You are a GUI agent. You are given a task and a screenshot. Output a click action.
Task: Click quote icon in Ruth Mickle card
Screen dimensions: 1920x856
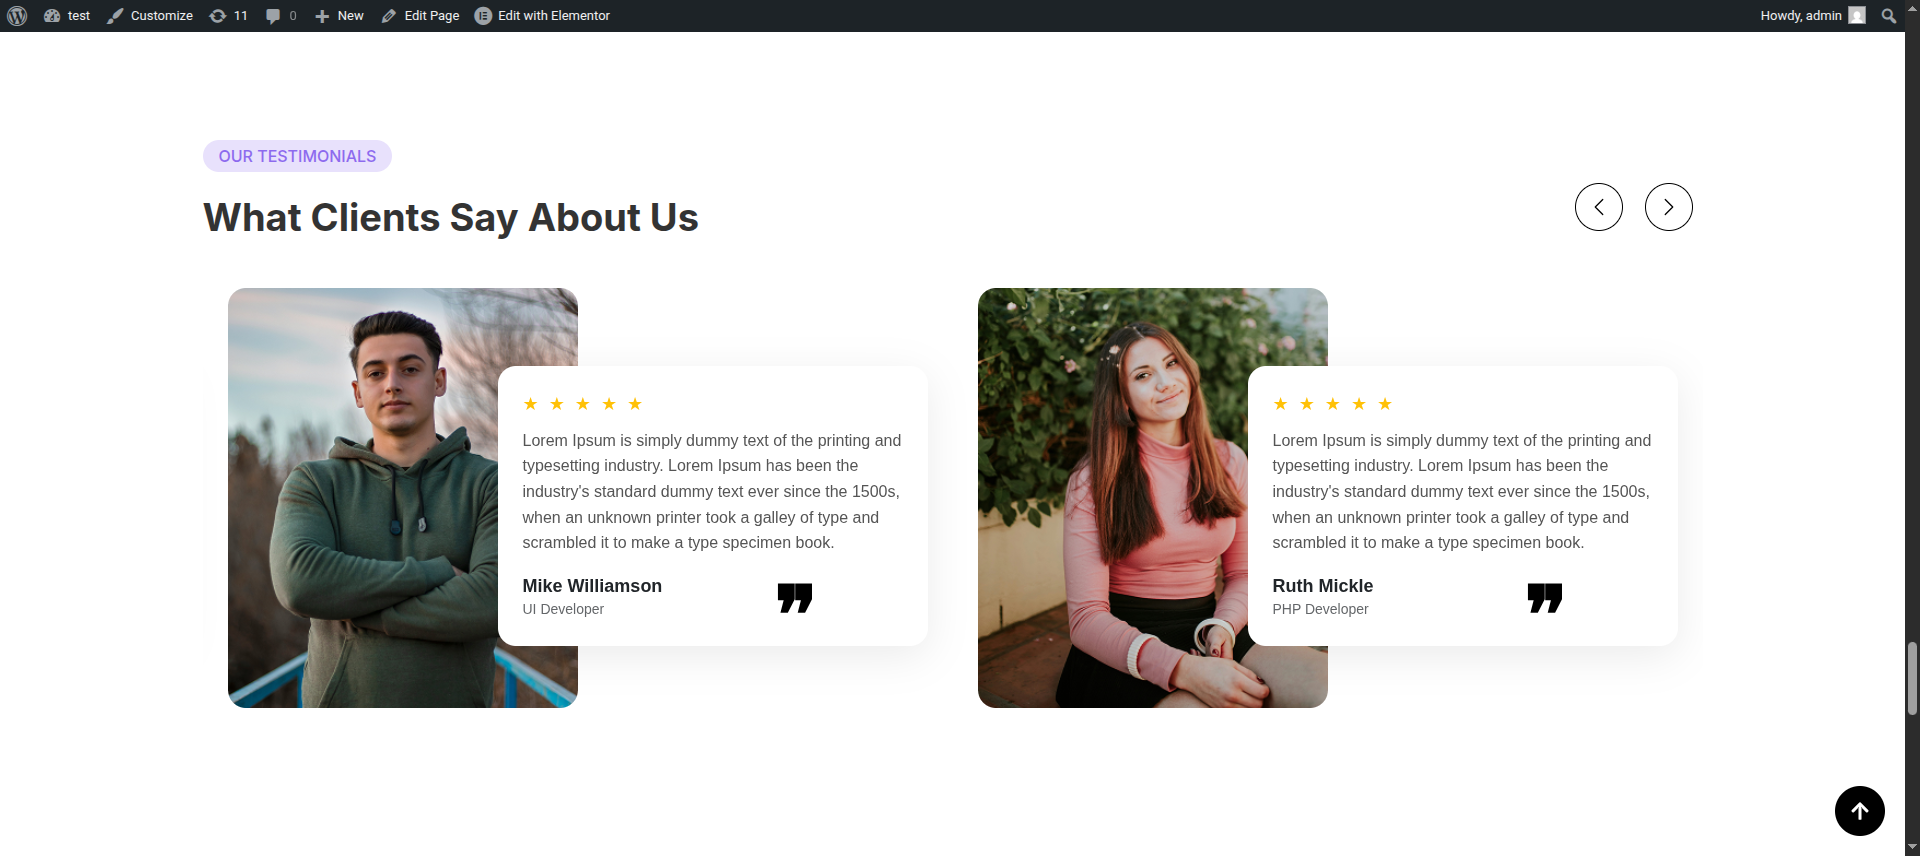1545,598
